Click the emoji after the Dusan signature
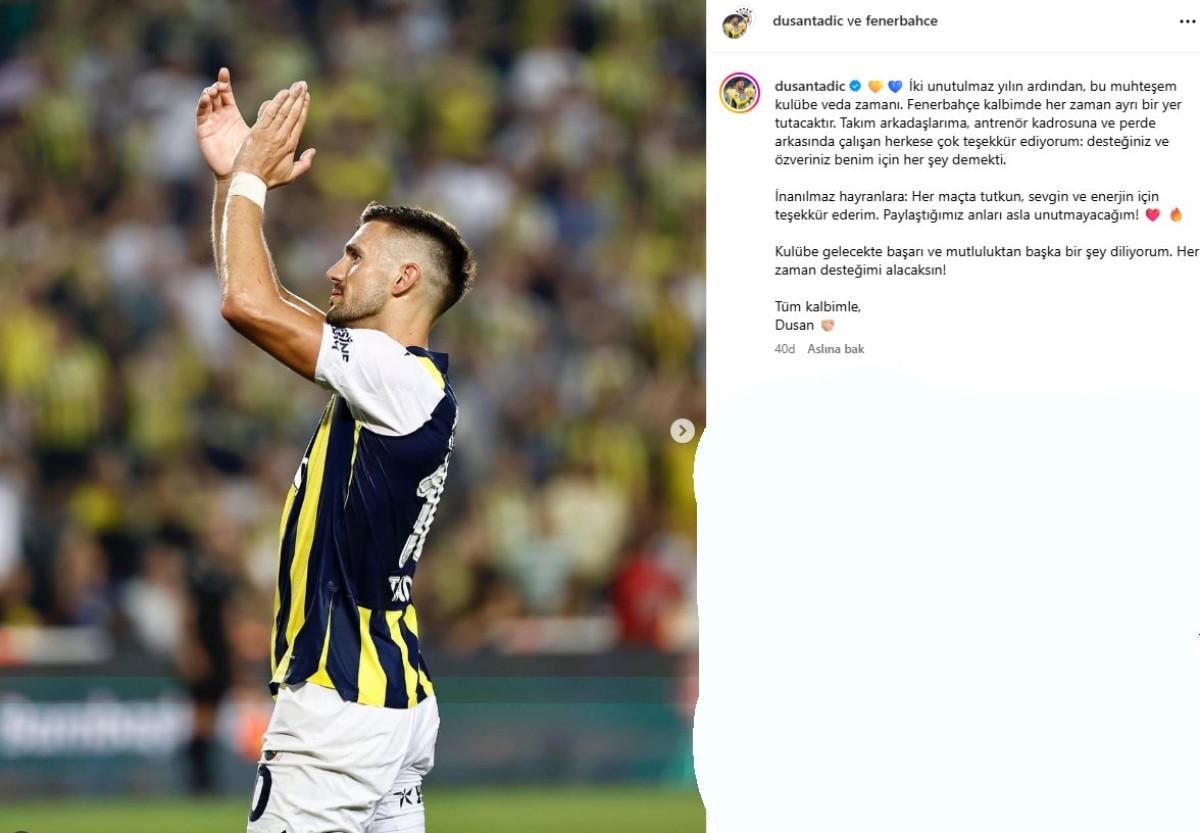The width and height of the screenshot is (1200, 833). tap(827, 325)
